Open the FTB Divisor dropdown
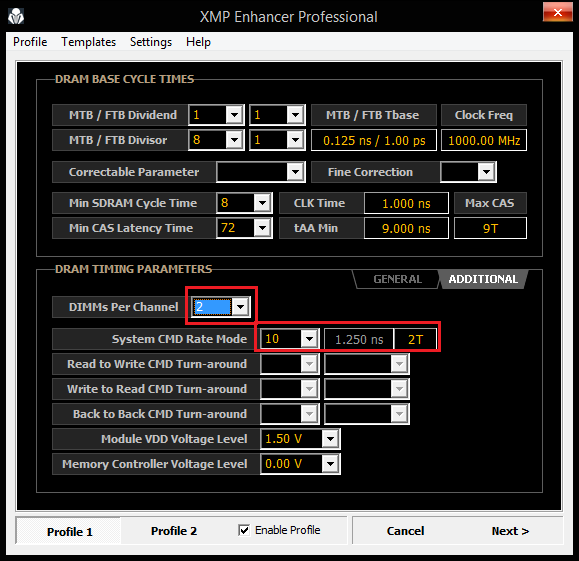Viewport: 579px width, 561px height. (295, 140)
